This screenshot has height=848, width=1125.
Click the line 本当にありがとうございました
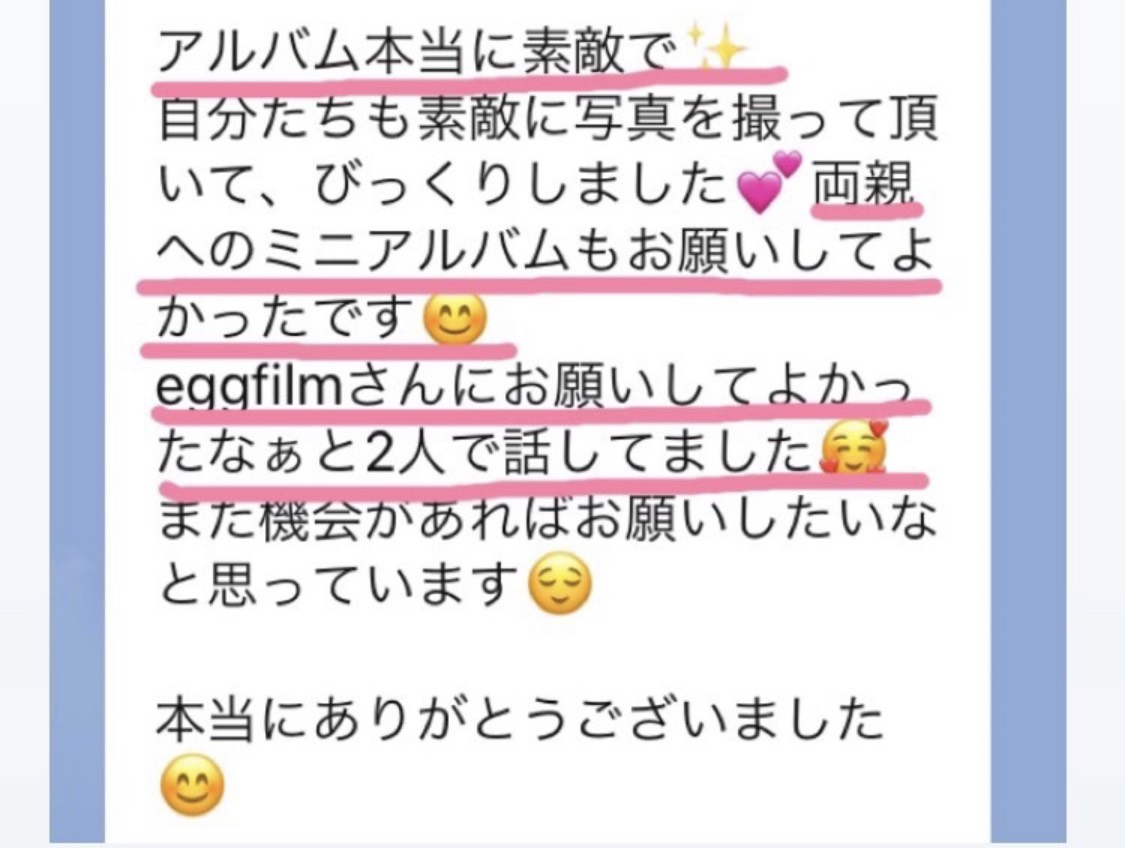tap(520, 719)
